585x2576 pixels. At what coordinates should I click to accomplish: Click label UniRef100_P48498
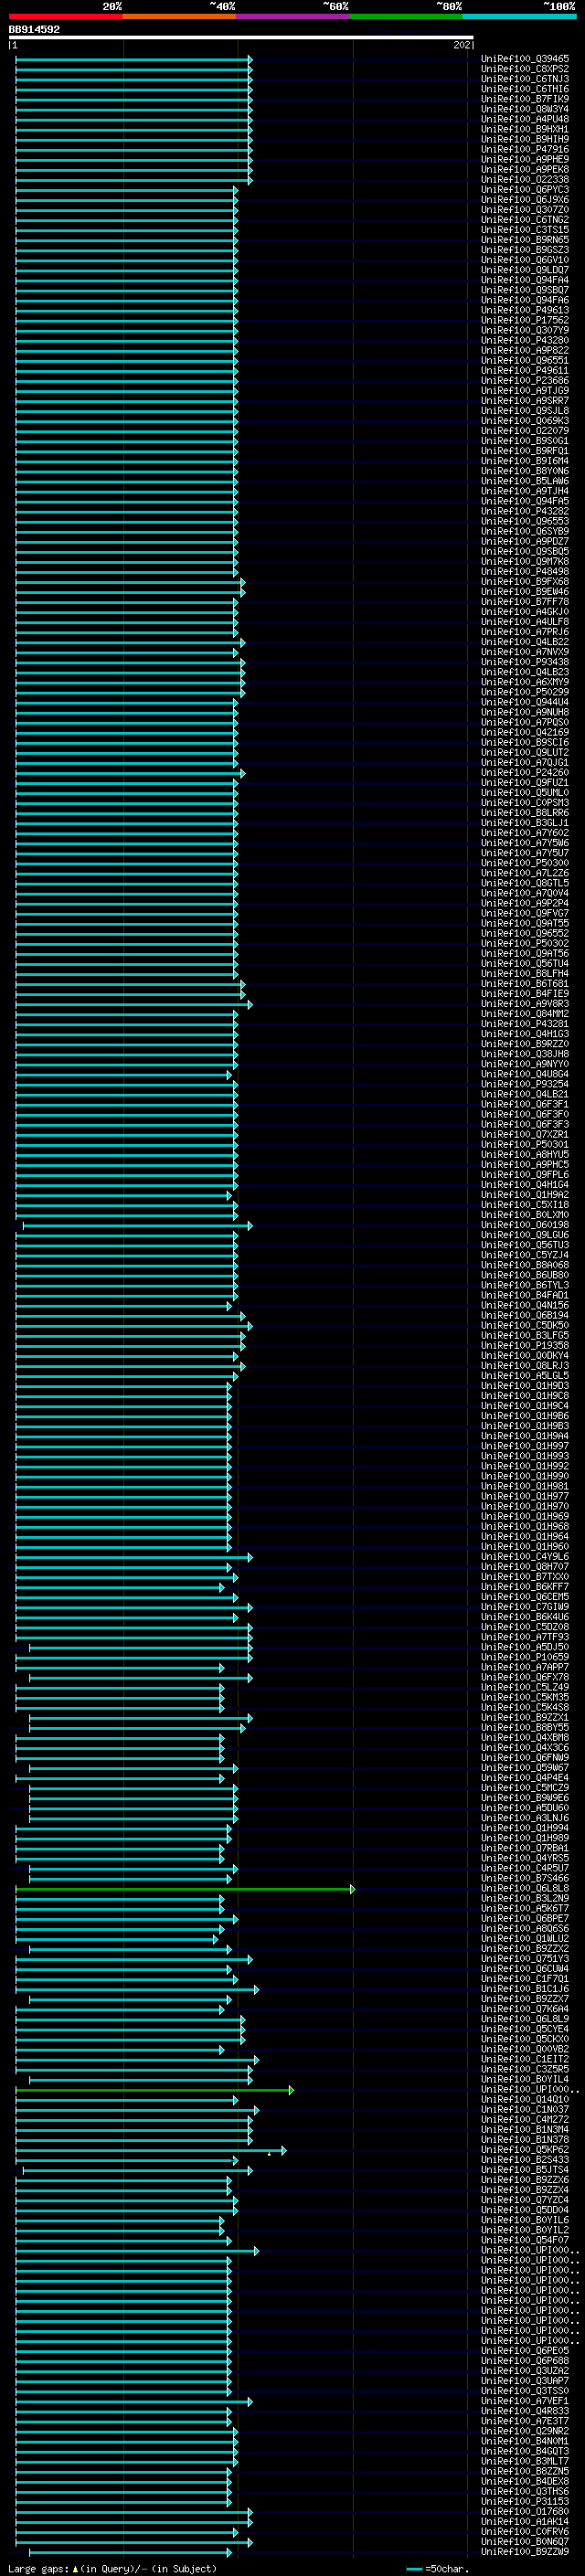click(525, 571)
